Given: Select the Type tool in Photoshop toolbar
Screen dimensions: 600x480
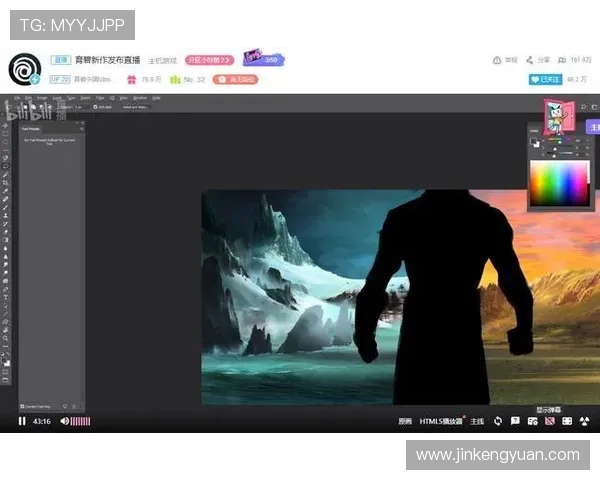Looking at the screenshot, I should 6,297.
